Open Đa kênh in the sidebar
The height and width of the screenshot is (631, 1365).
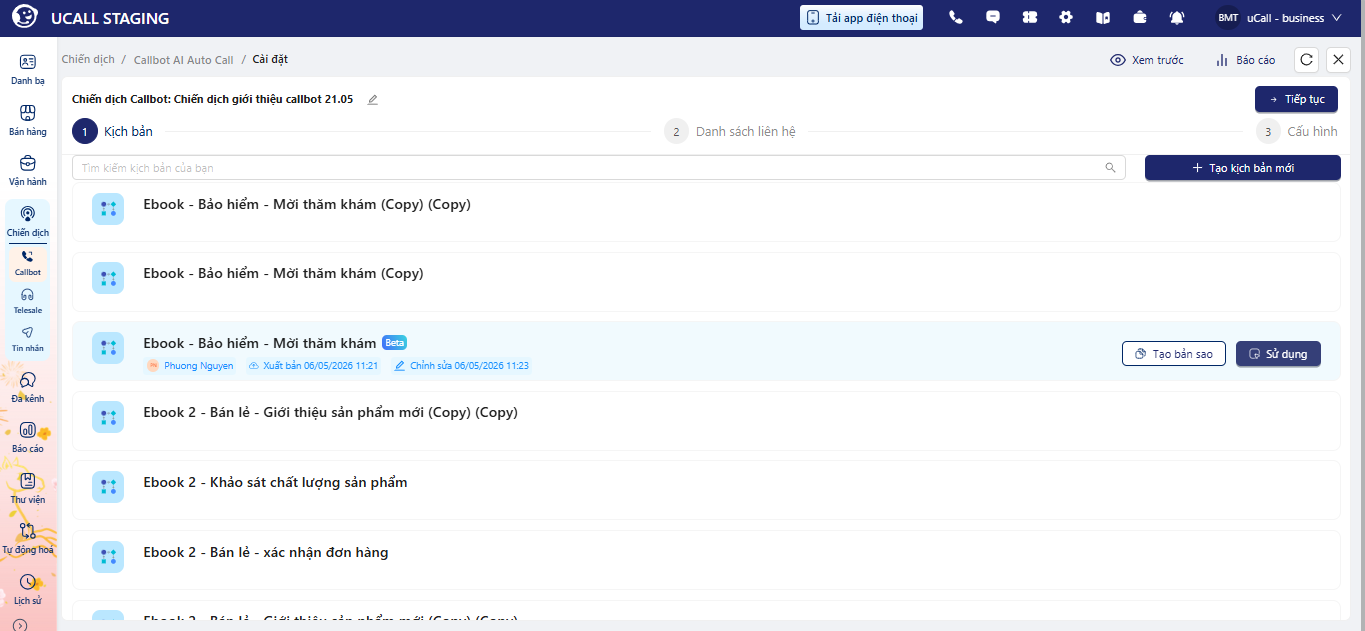click(x=28, y=388)
